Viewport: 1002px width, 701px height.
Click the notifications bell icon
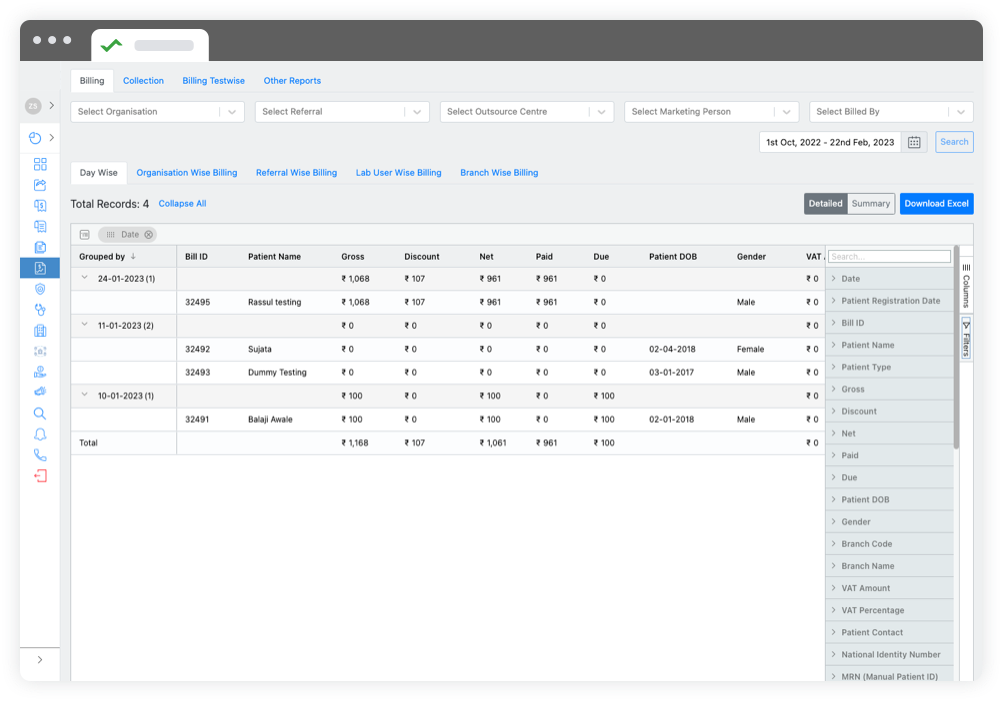click(x=40, y=433)
